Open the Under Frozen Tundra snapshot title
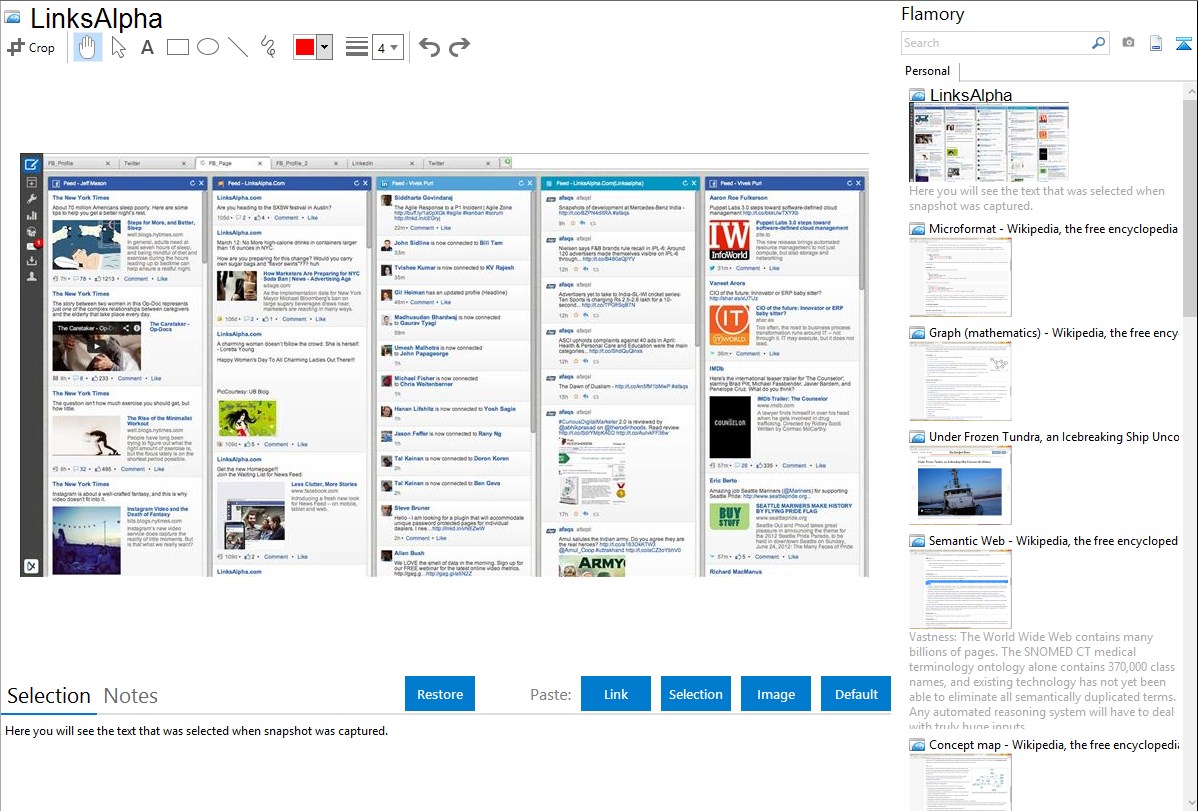The image size is (1198, 811). coord(1054,436)
